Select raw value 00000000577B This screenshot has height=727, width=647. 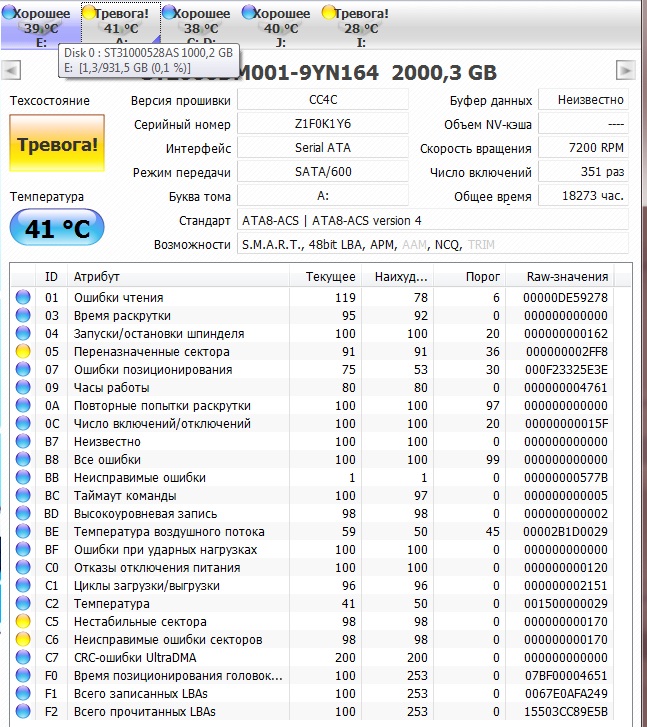click(566, 478)
